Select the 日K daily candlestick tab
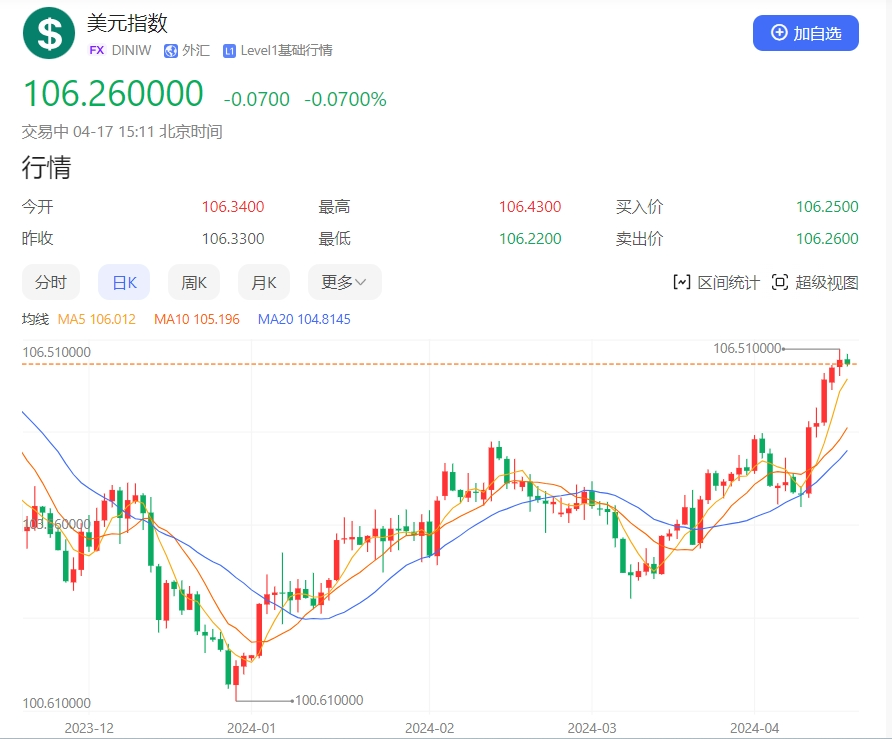 coord(124,282)
